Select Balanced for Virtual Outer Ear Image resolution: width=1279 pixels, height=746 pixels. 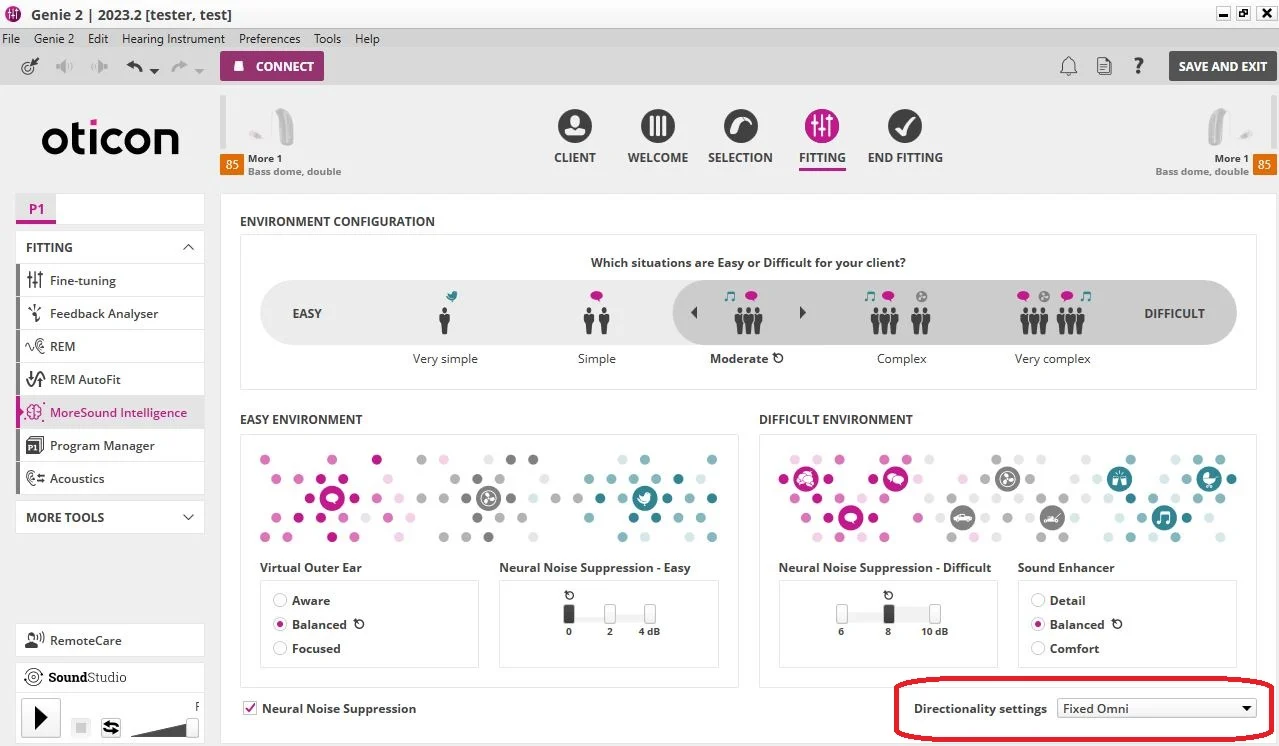click(280, 624)
